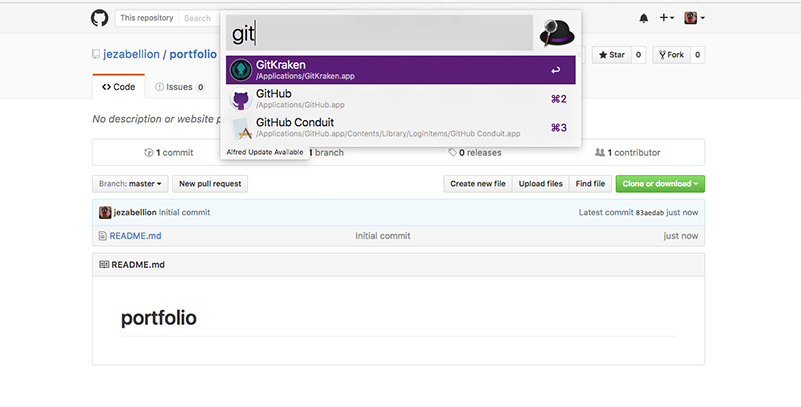
Task: Click Initial commit message in README.md row
Action: [x=383, y=236]
